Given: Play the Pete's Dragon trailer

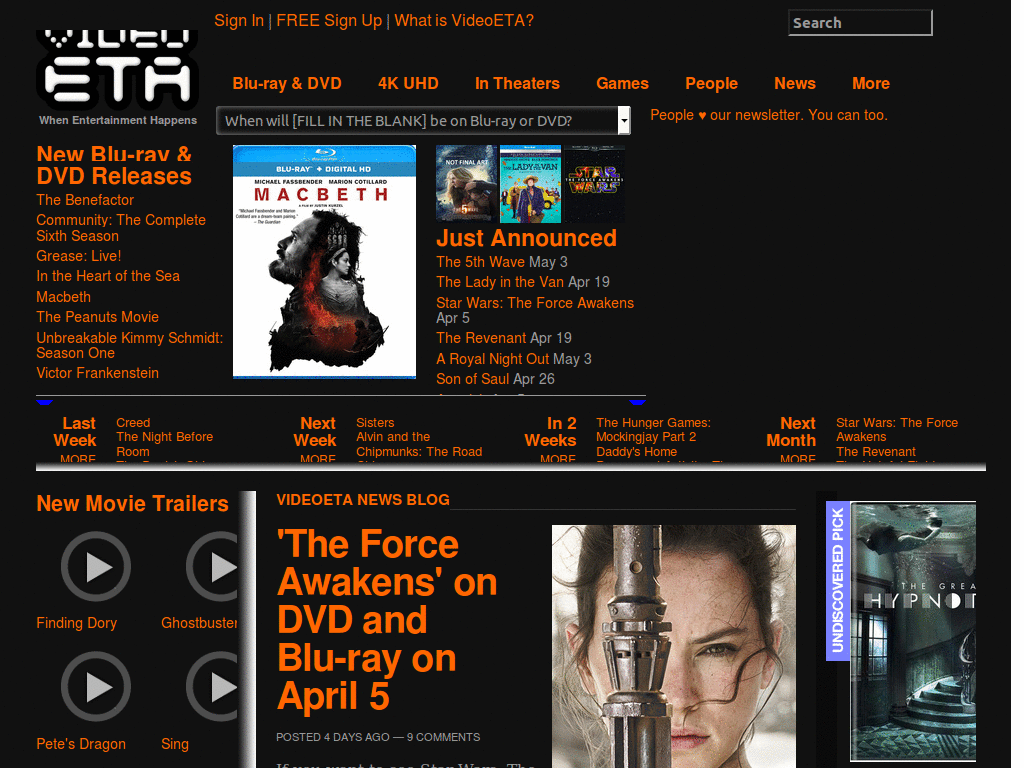Looking at the screenshot, I should [96, 686].
